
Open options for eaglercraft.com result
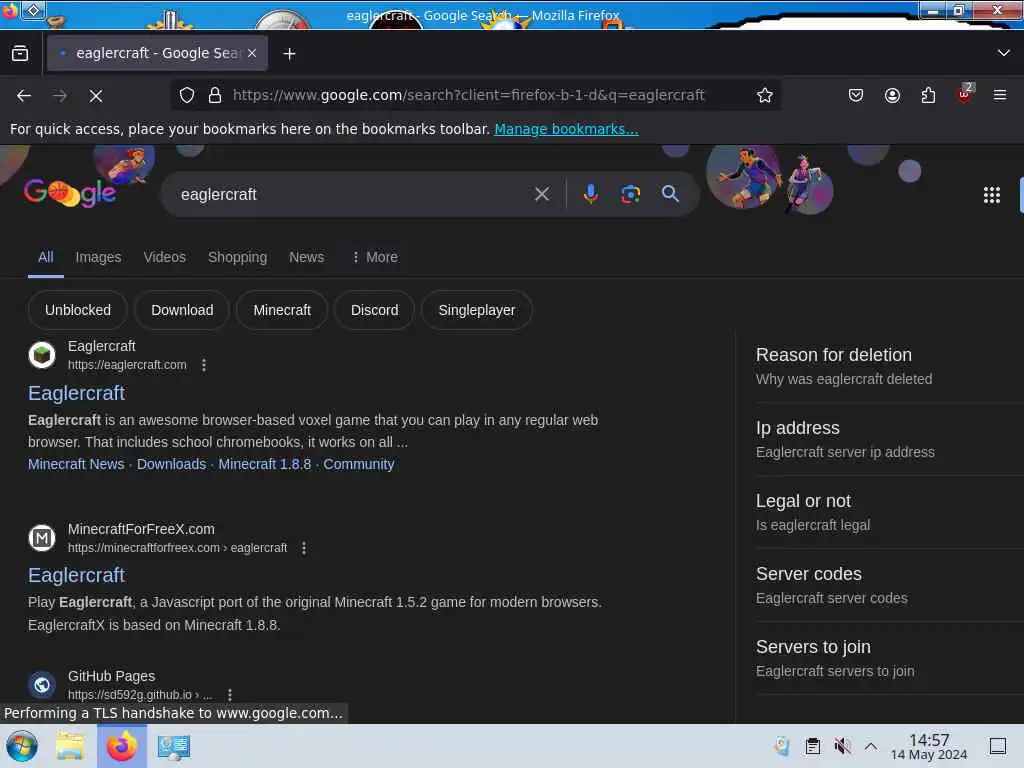pyautogui.click(x=204, y=365)
